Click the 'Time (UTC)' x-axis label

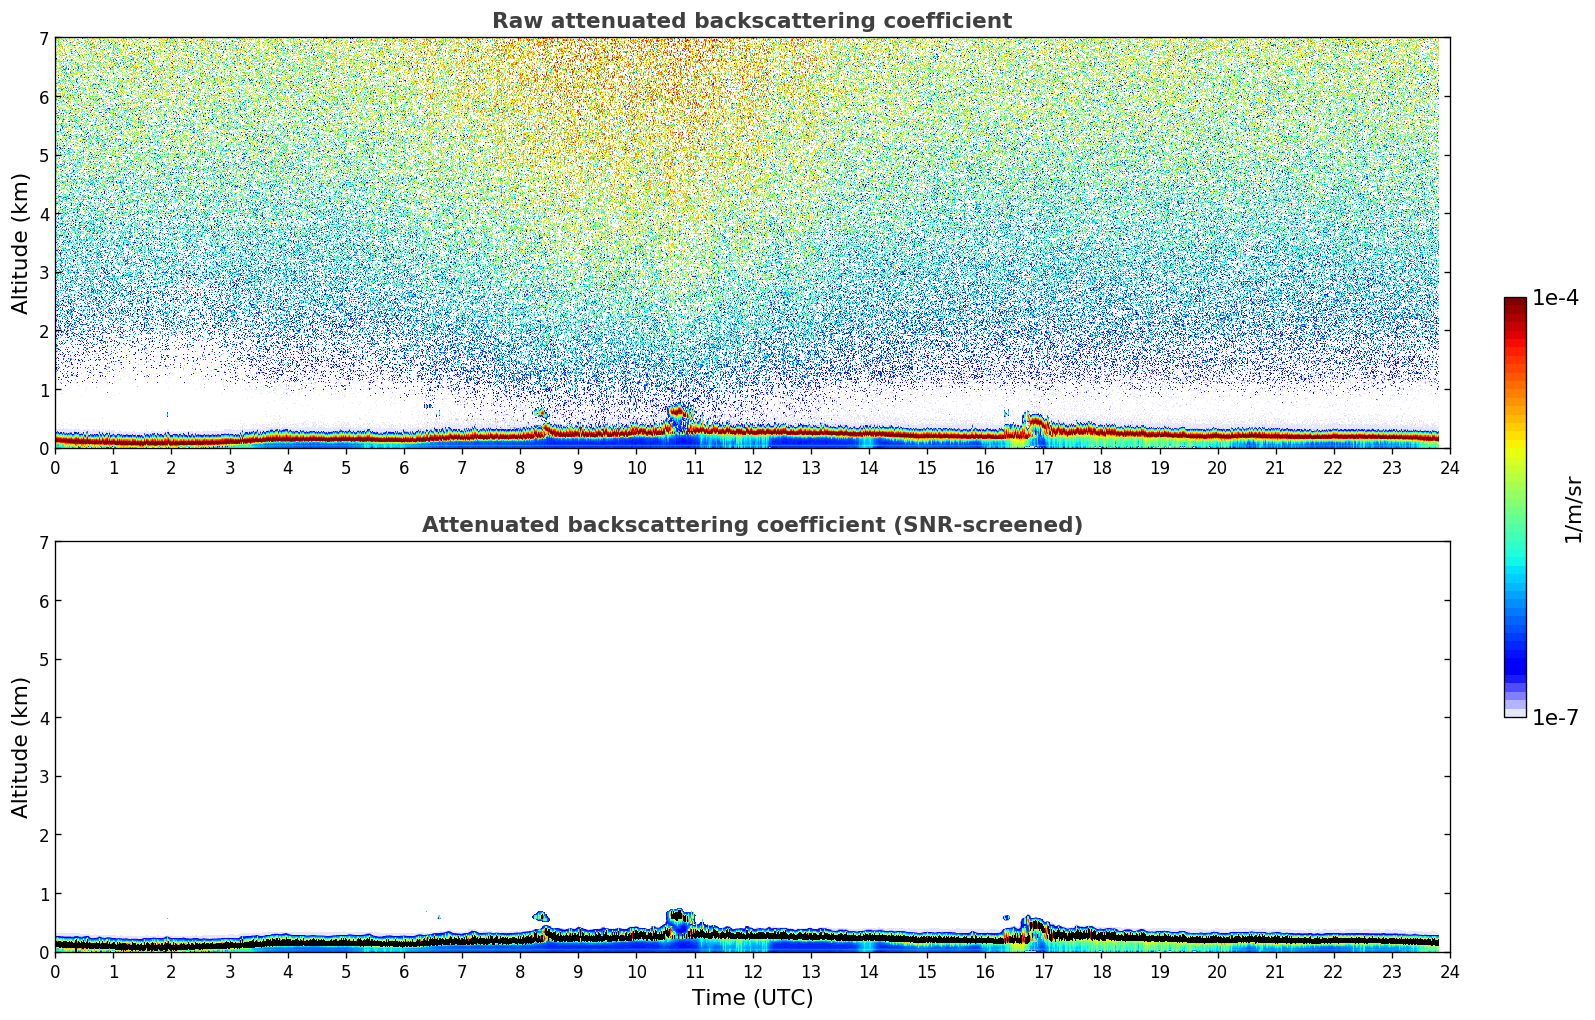(752, 998)
